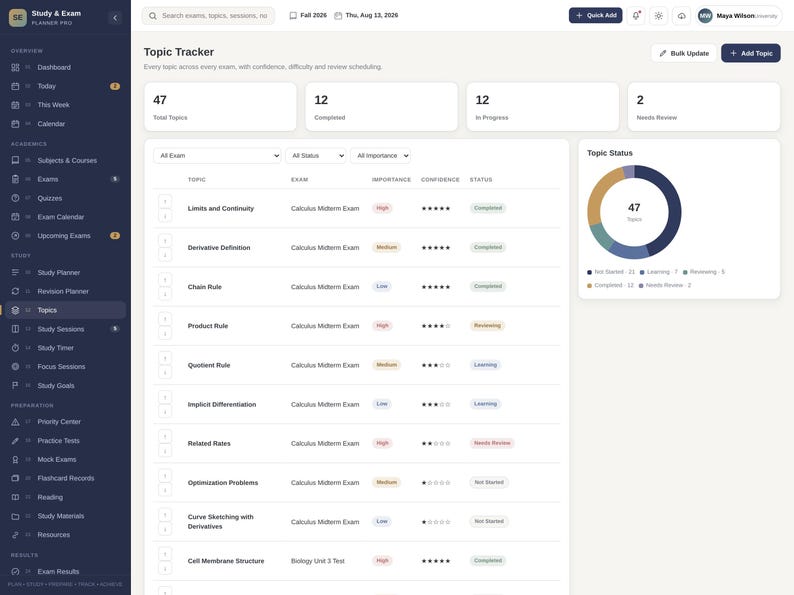Viewport: 794px width, 595px height.
Task: Click the Revision Planner refresh icon
Action: pyautogui.click(x=15, y=291)
